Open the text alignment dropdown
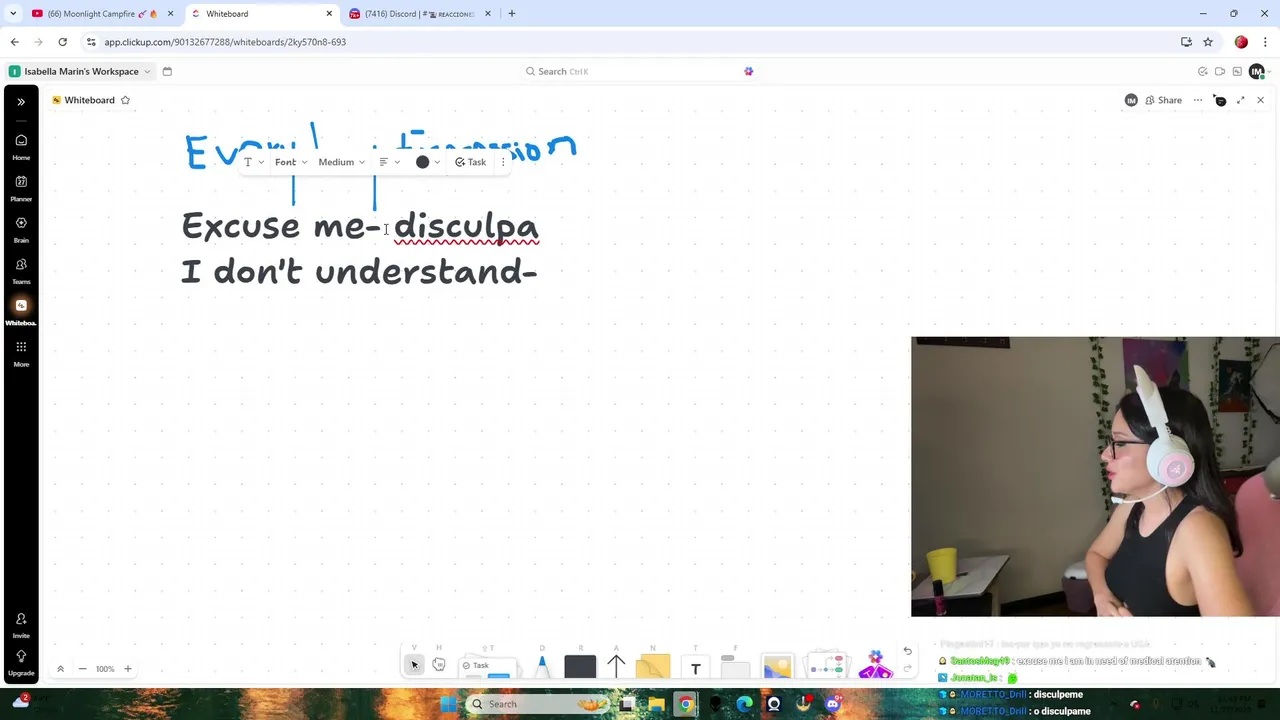1280x720 pixels. tap(389, 162)
